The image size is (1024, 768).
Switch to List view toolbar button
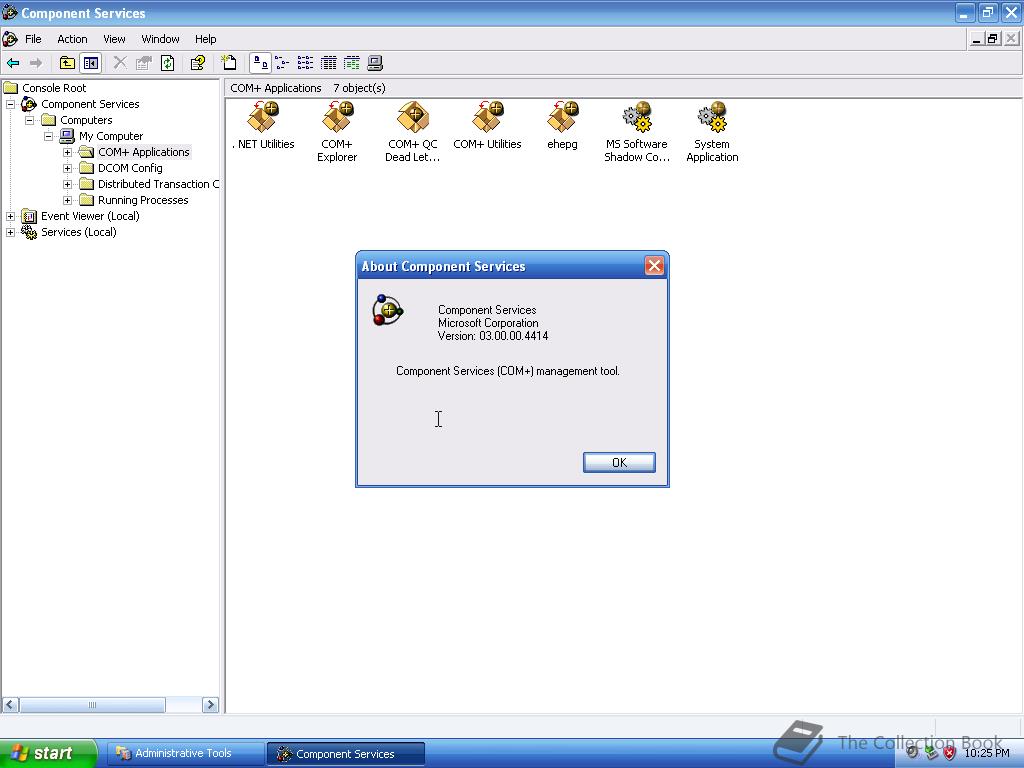point(305,63)
